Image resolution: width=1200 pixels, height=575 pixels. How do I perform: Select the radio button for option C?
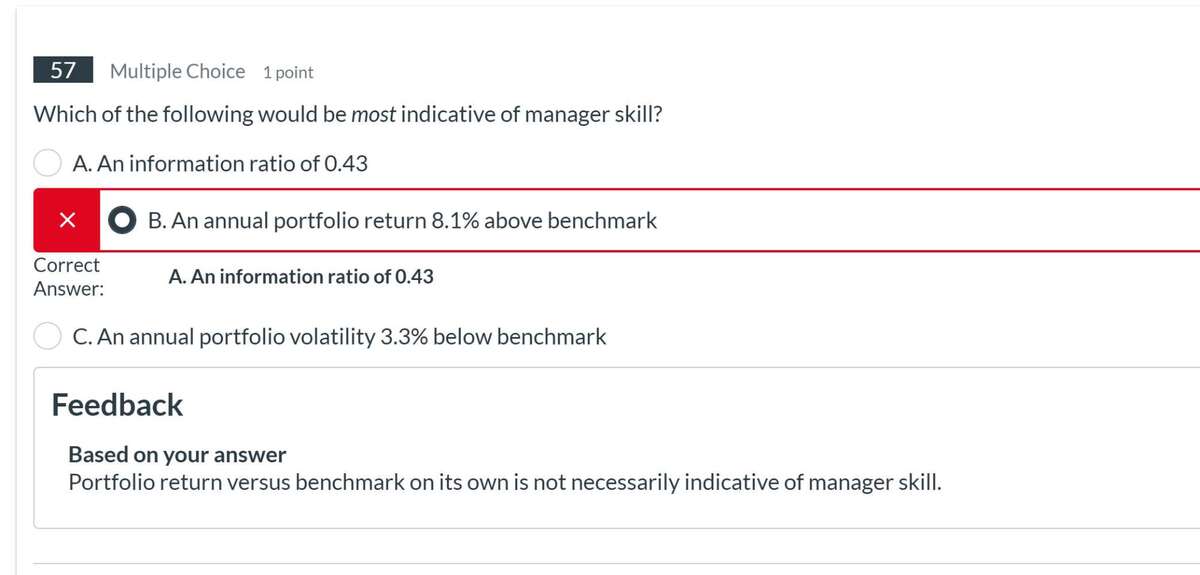click(48, 337)
